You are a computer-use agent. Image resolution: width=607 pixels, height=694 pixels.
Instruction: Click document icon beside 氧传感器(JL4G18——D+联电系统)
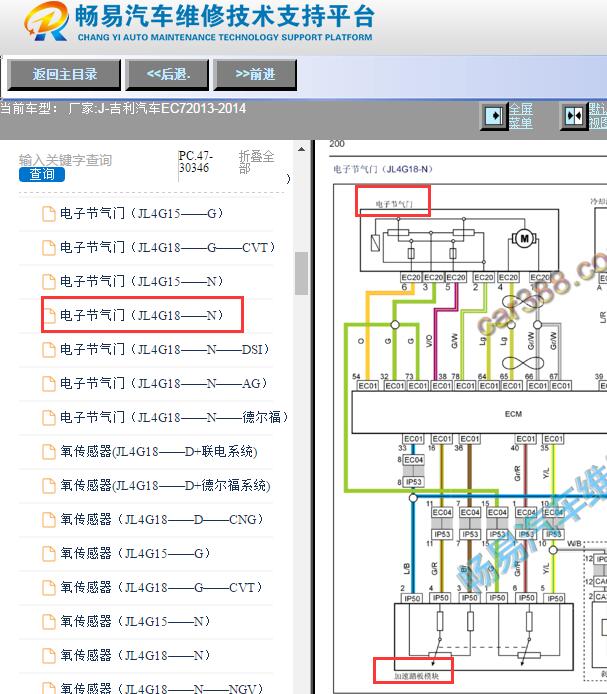pyautogui.click(x=49, y=451)
